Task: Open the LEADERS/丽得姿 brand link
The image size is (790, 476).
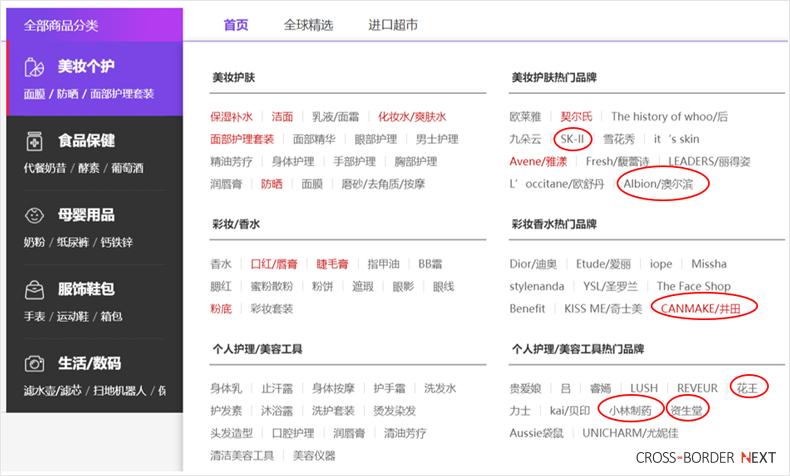Action: click(x=709, y=162)
